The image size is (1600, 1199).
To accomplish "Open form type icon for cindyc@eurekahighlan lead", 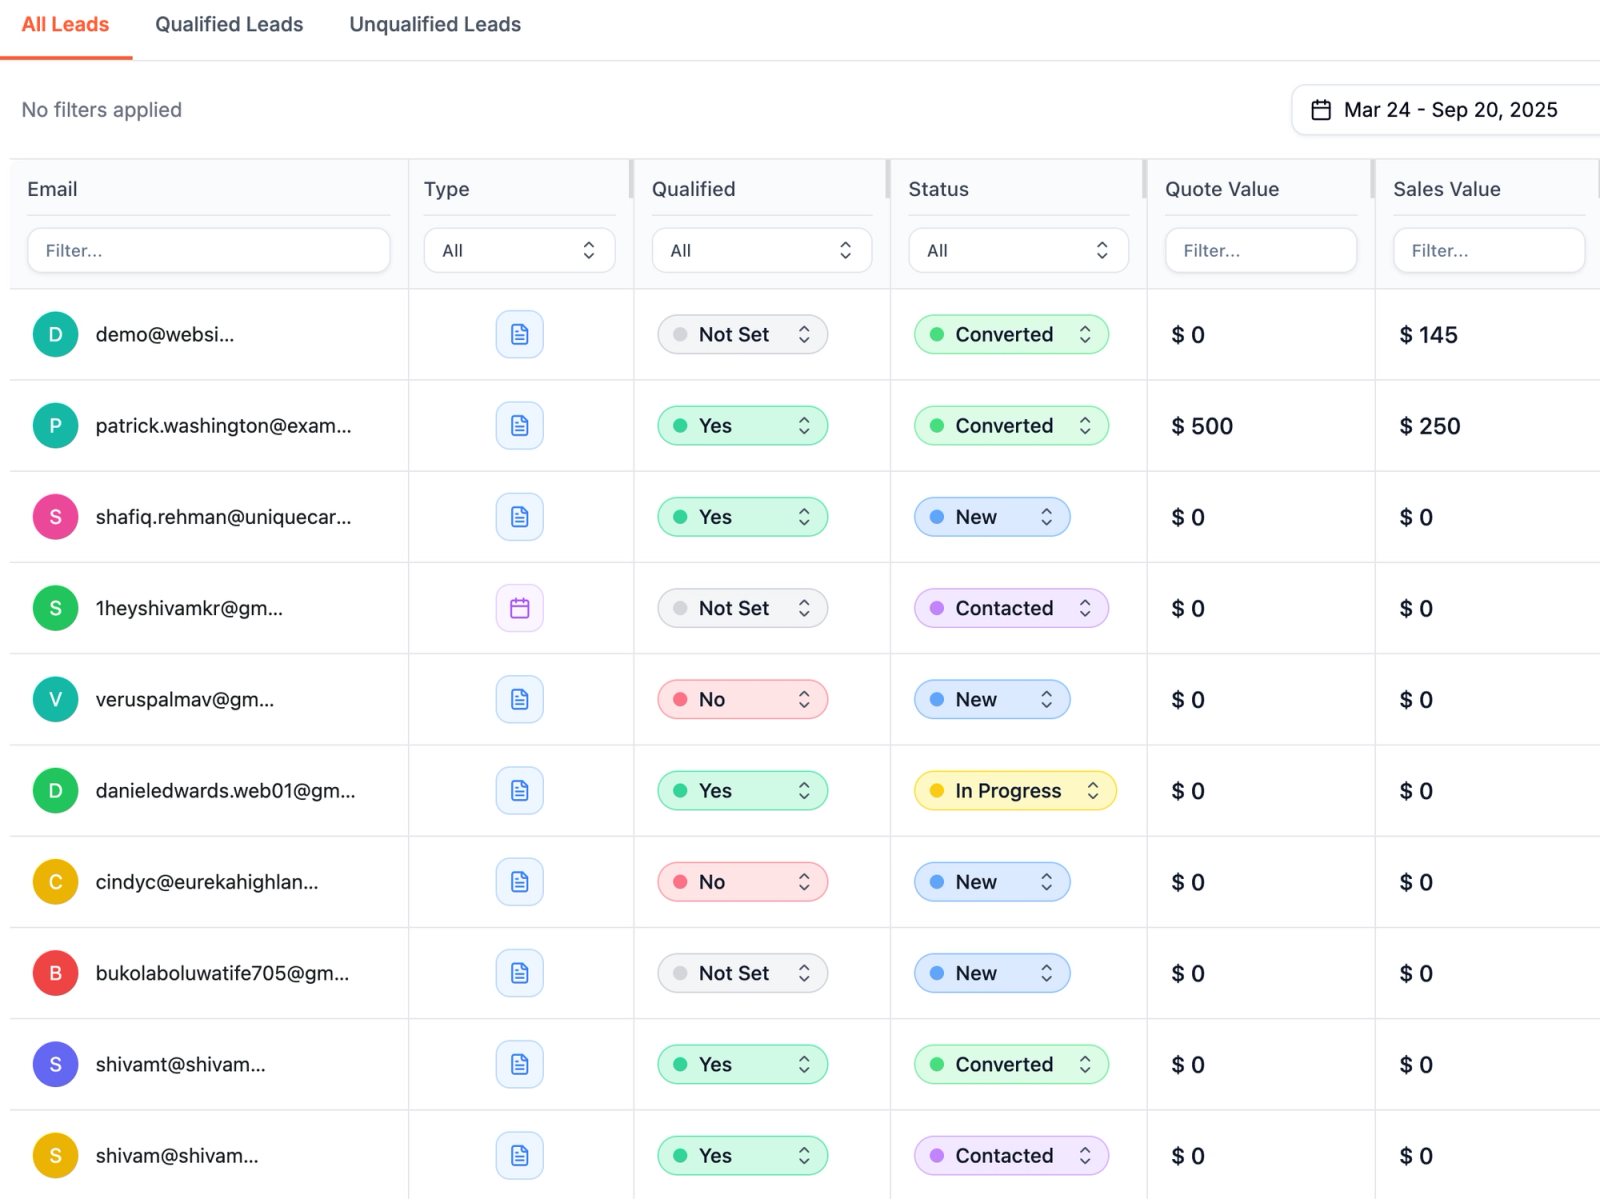I will point(519,882).
